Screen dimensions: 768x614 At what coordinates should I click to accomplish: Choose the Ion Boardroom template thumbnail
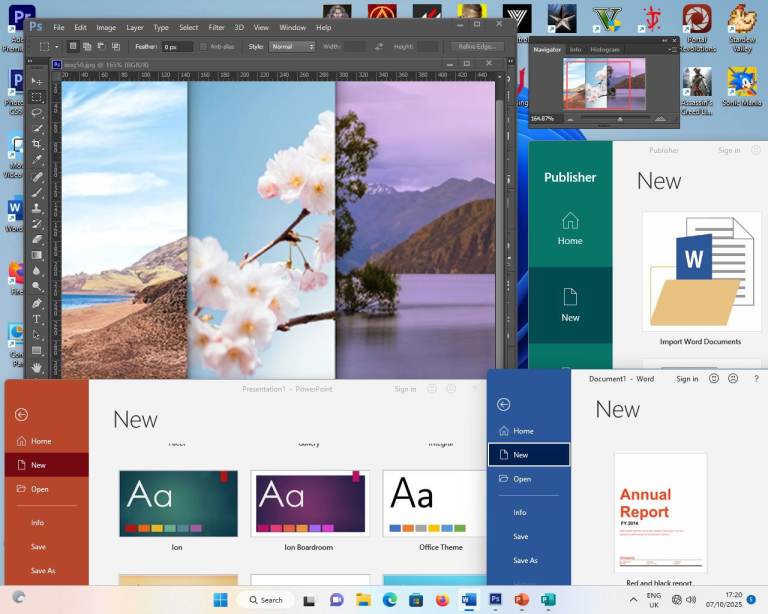tap(310, 504)
